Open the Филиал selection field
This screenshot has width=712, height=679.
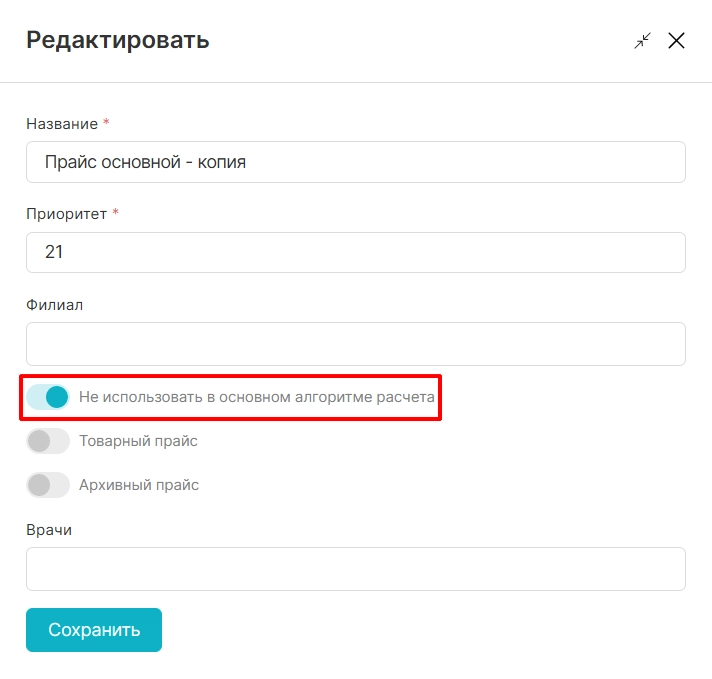coord(355,344)
